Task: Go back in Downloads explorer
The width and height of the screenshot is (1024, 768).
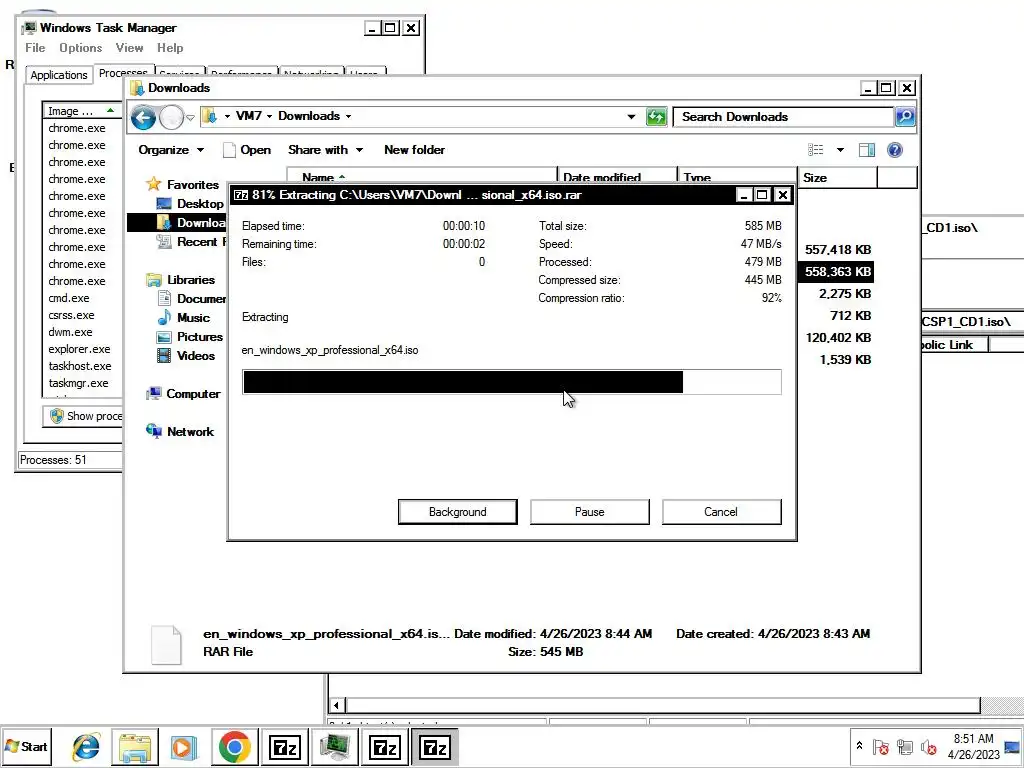Action: pos(143,118)
